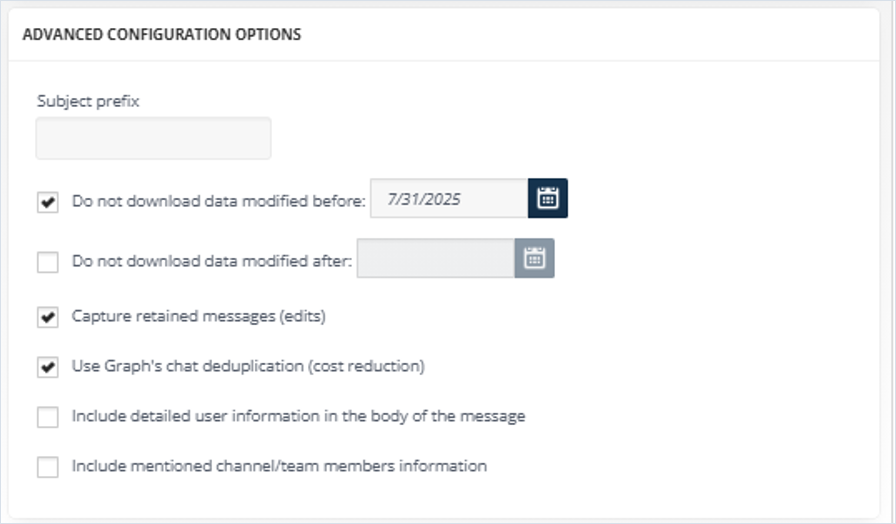Uncheck Do not download data modified before
This screenshot has height=524, width=896.
point(47,202)
